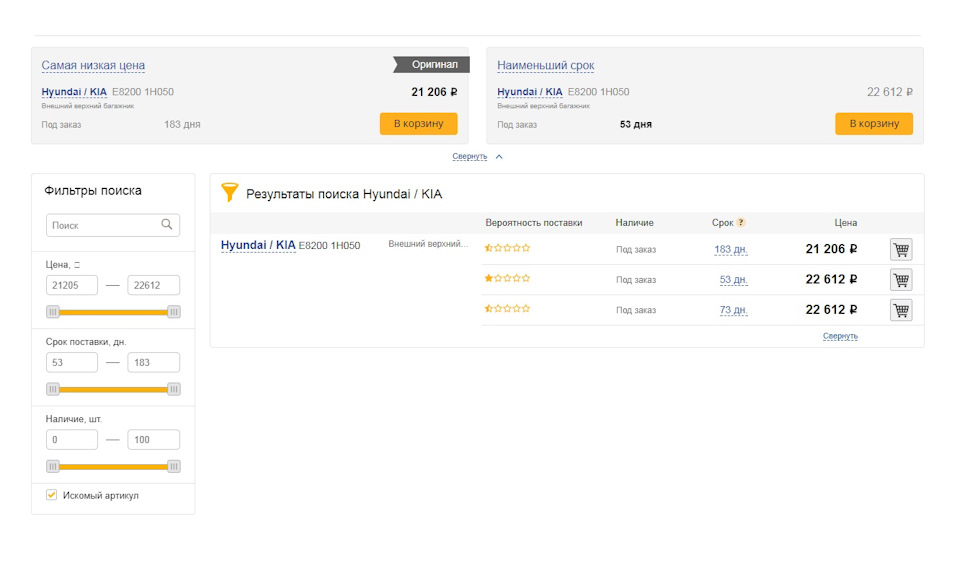Click the left handle of price slider
This screenshot has width=960, height=563.
click(53, 312)
